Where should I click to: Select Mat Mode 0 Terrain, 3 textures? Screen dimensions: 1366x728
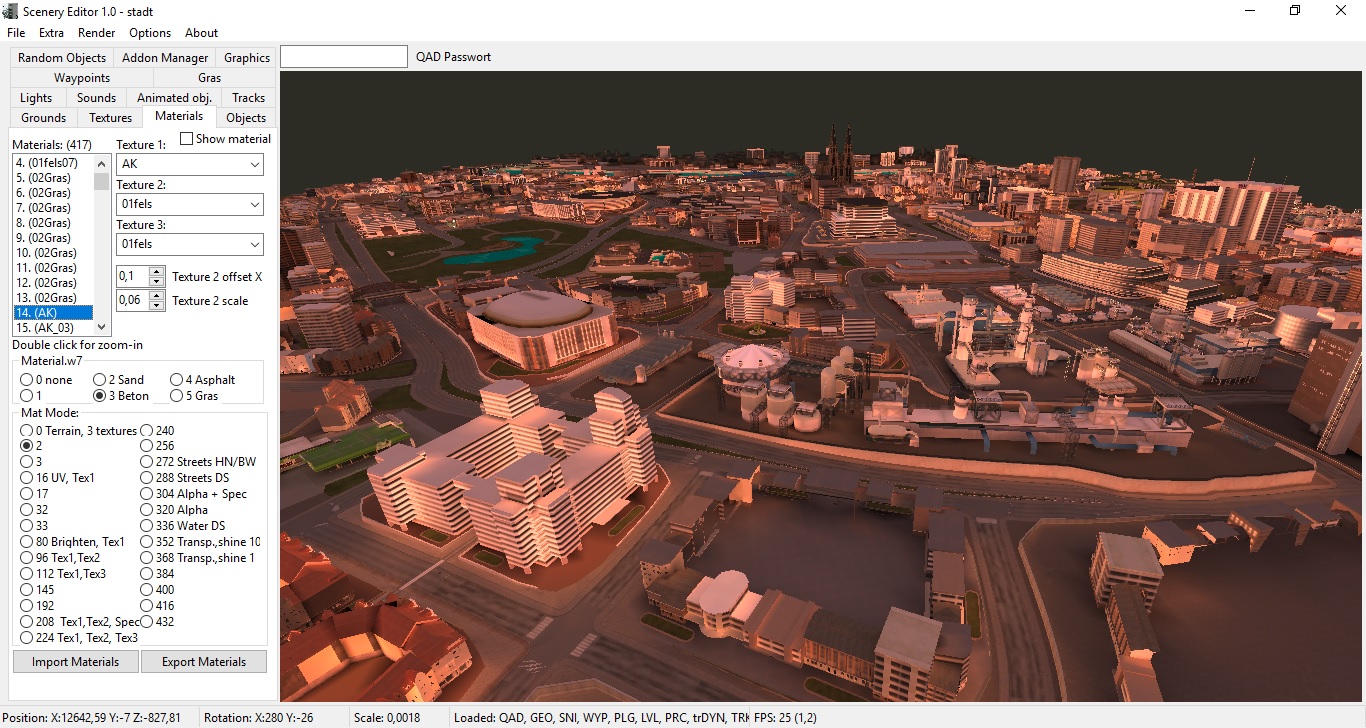click(27, 431)
